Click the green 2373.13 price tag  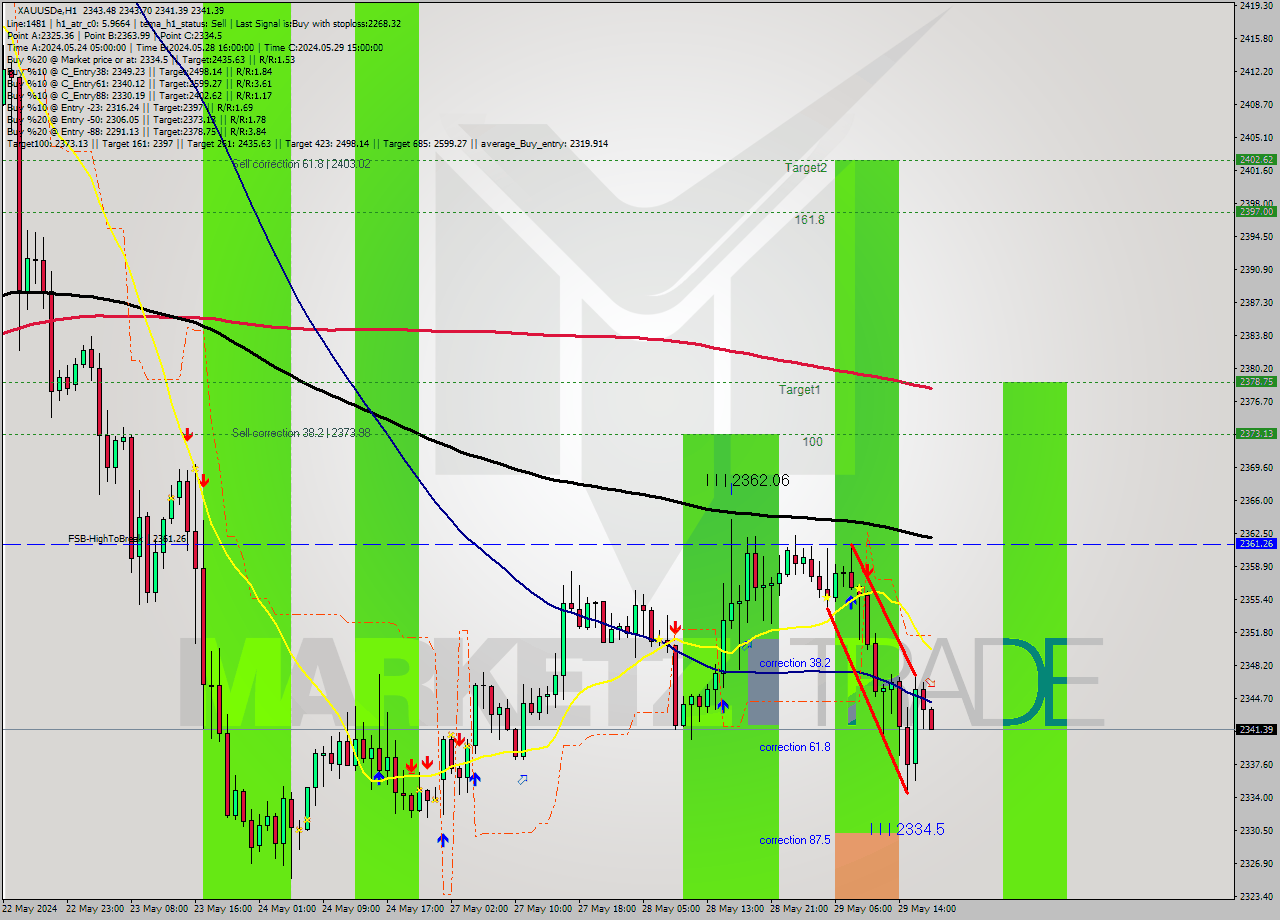pos(1256,433)
